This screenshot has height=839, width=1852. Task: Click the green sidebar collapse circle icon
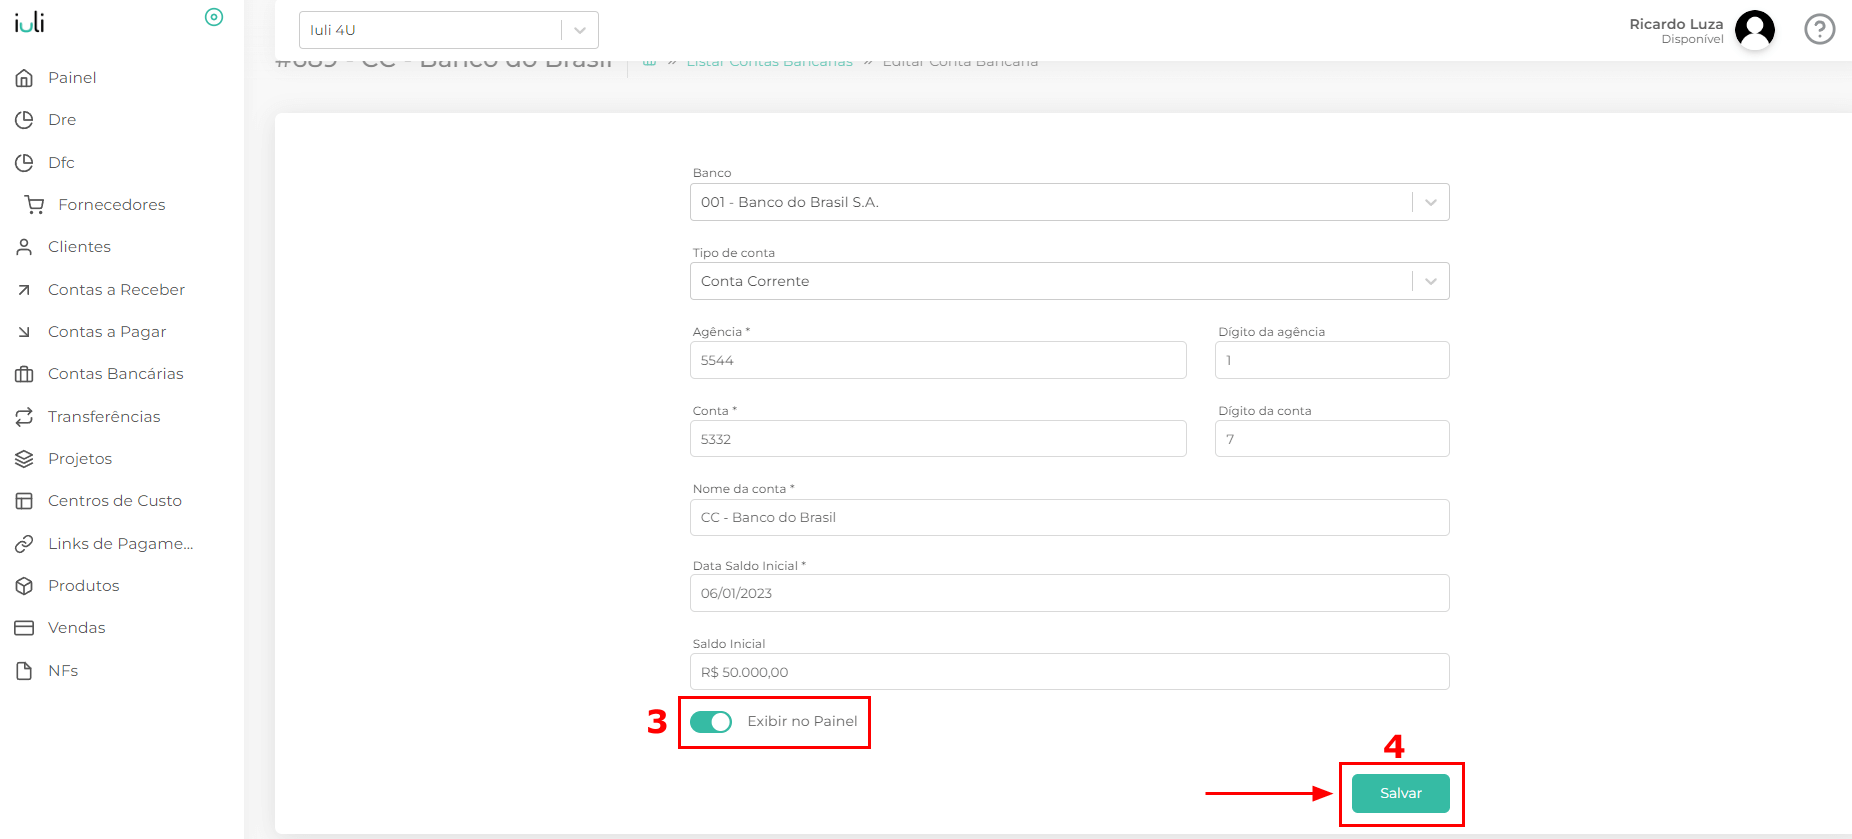tap(214, 17)
